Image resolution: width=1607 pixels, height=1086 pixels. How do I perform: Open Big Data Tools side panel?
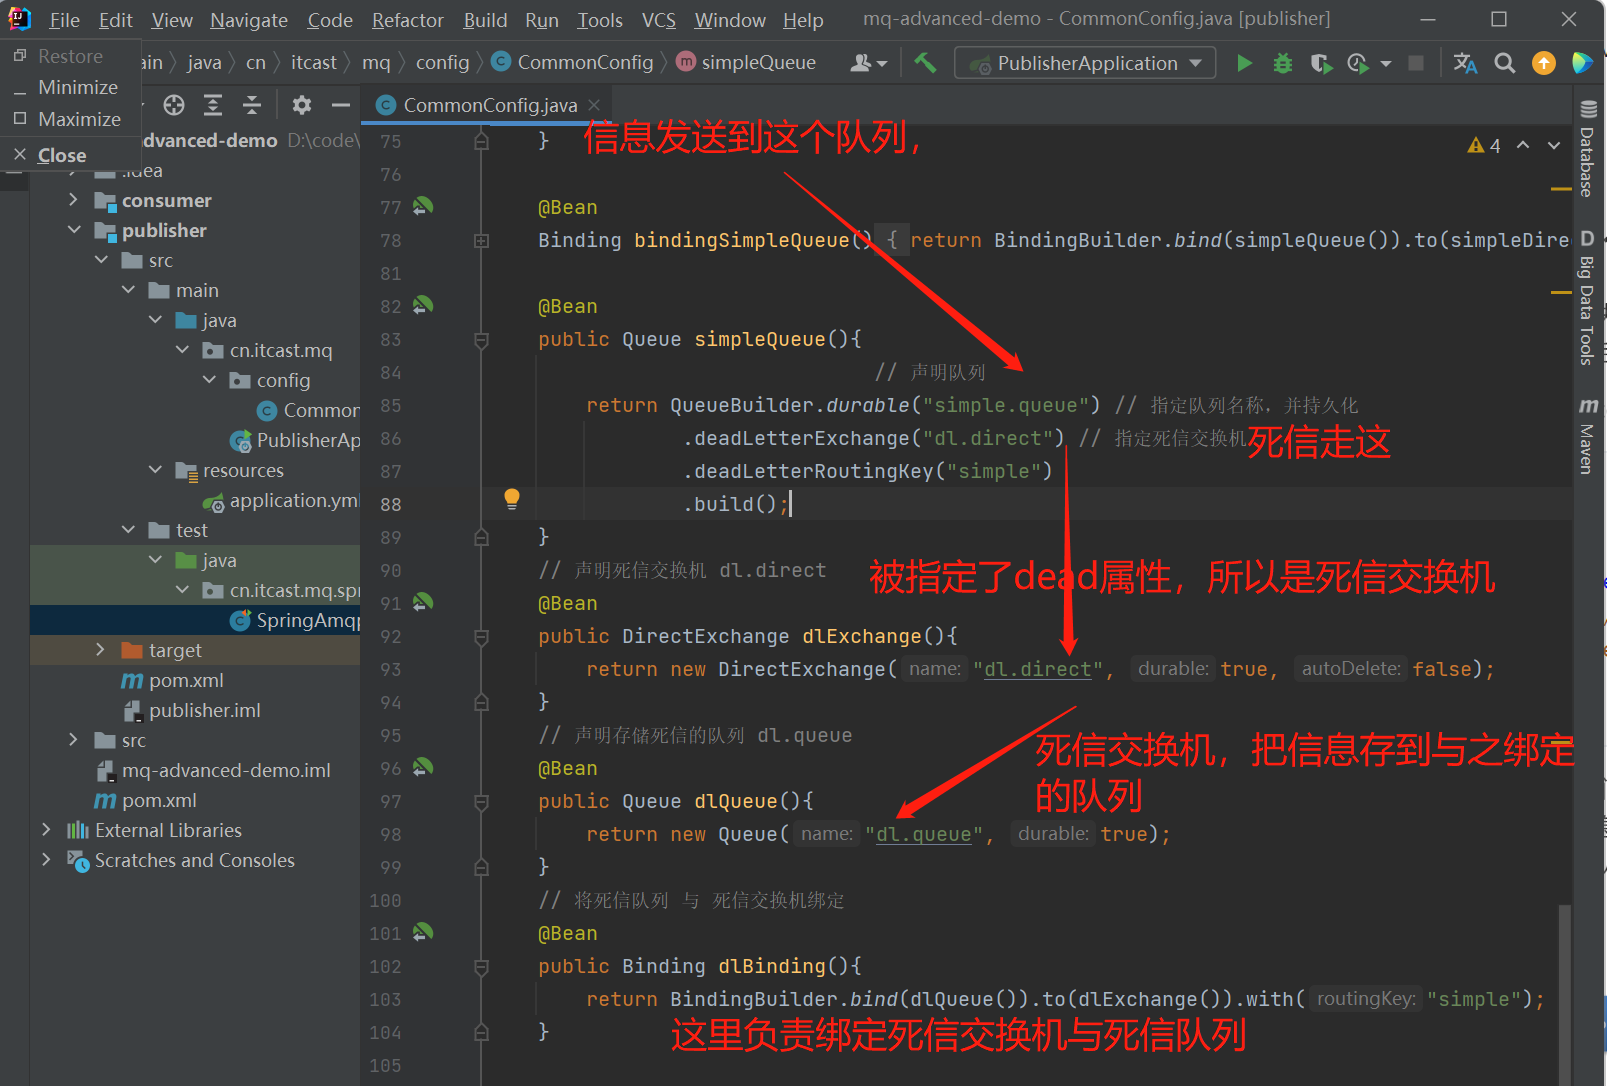pos(1587,299)
